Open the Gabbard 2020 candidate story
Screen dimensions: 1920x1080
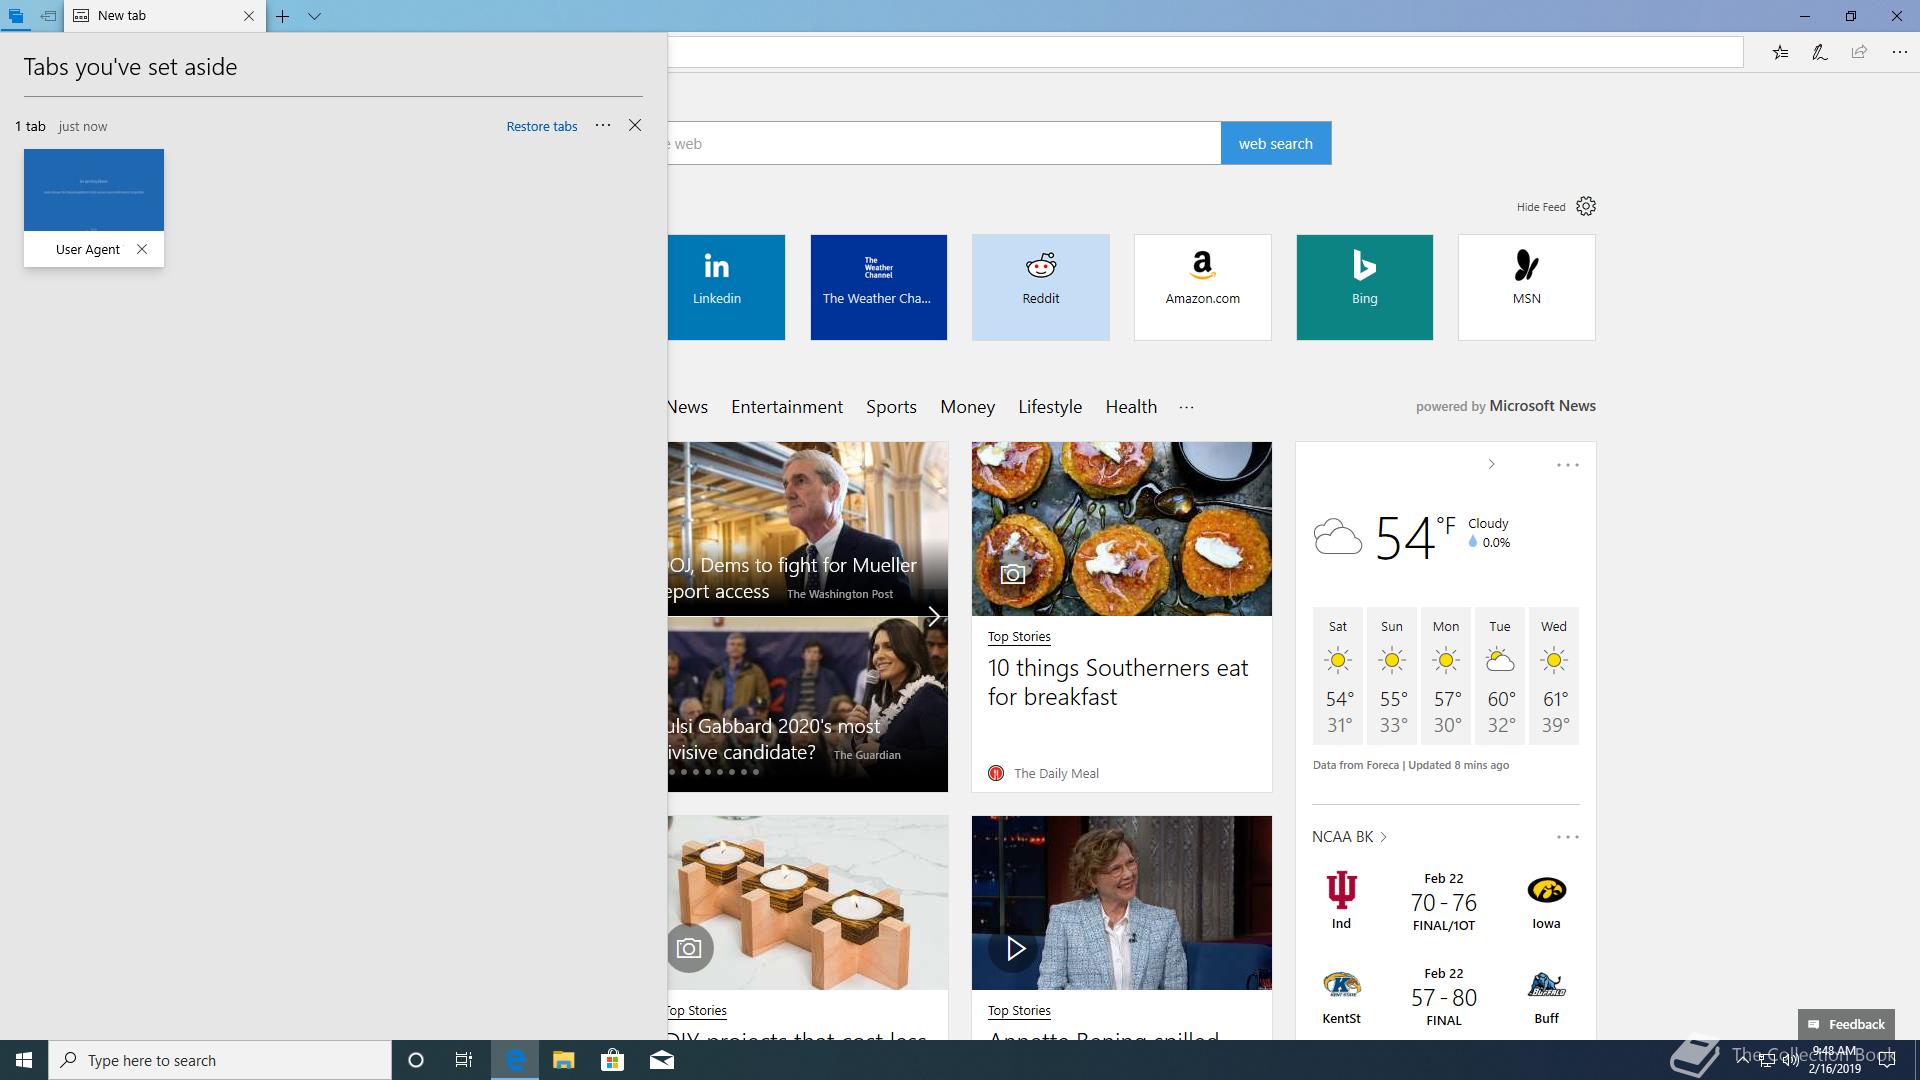[808, 704]
